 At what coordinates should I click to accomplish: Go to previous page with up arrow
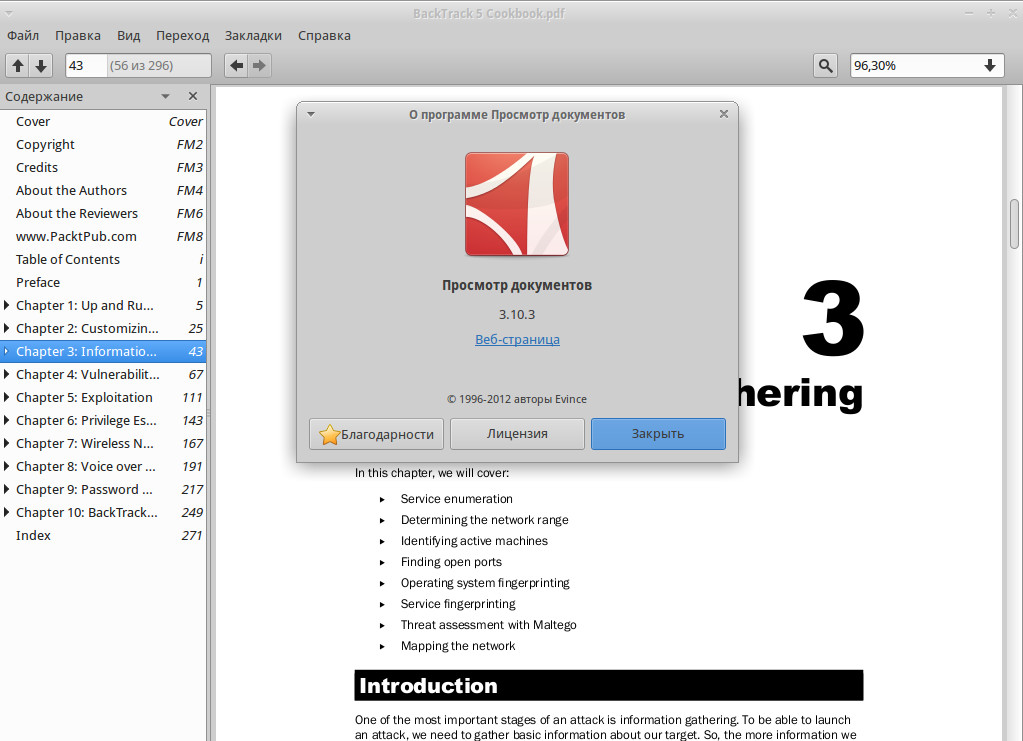[18, 65]
